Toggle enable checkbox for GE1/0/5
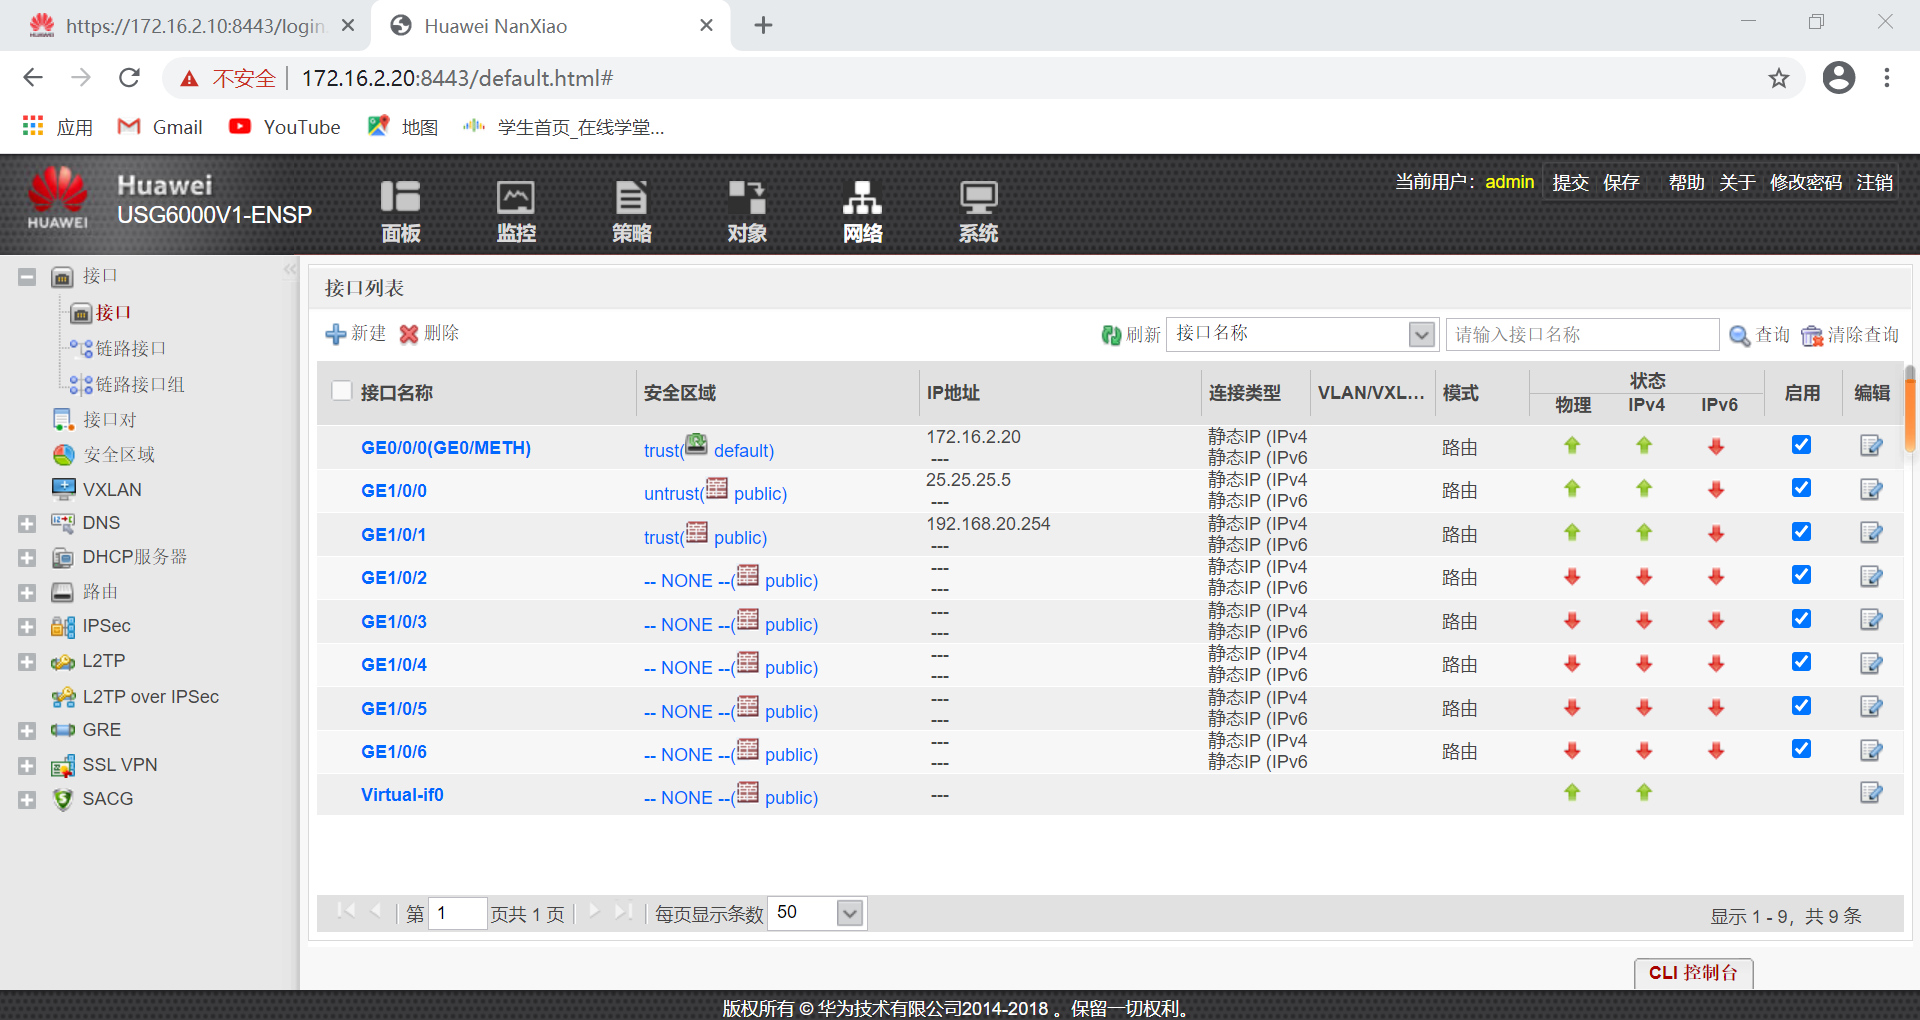The image size is (1920, 1020). pos(1801,706)
